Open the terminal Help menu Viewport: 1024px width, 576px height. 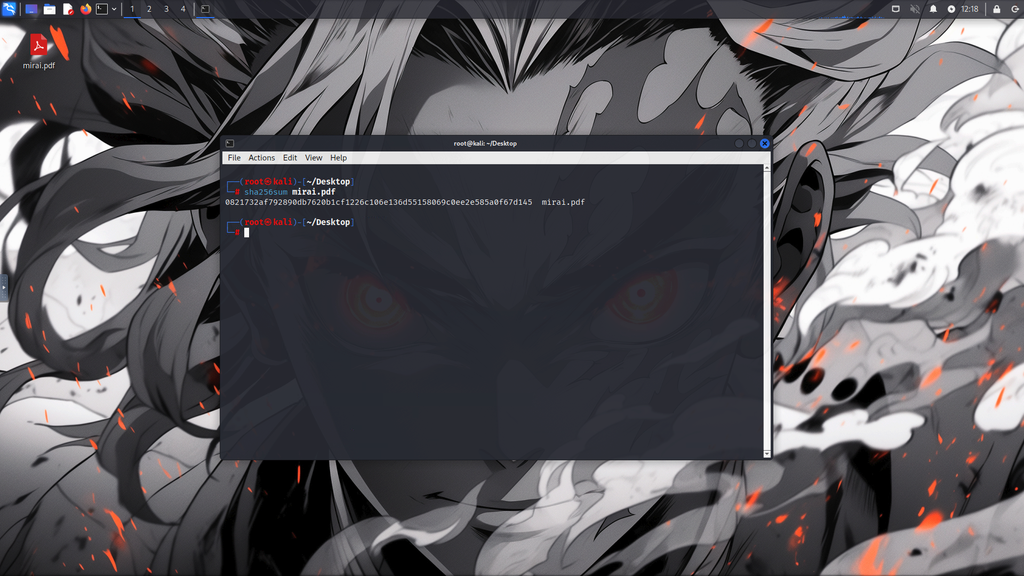(x=338, y=158)
